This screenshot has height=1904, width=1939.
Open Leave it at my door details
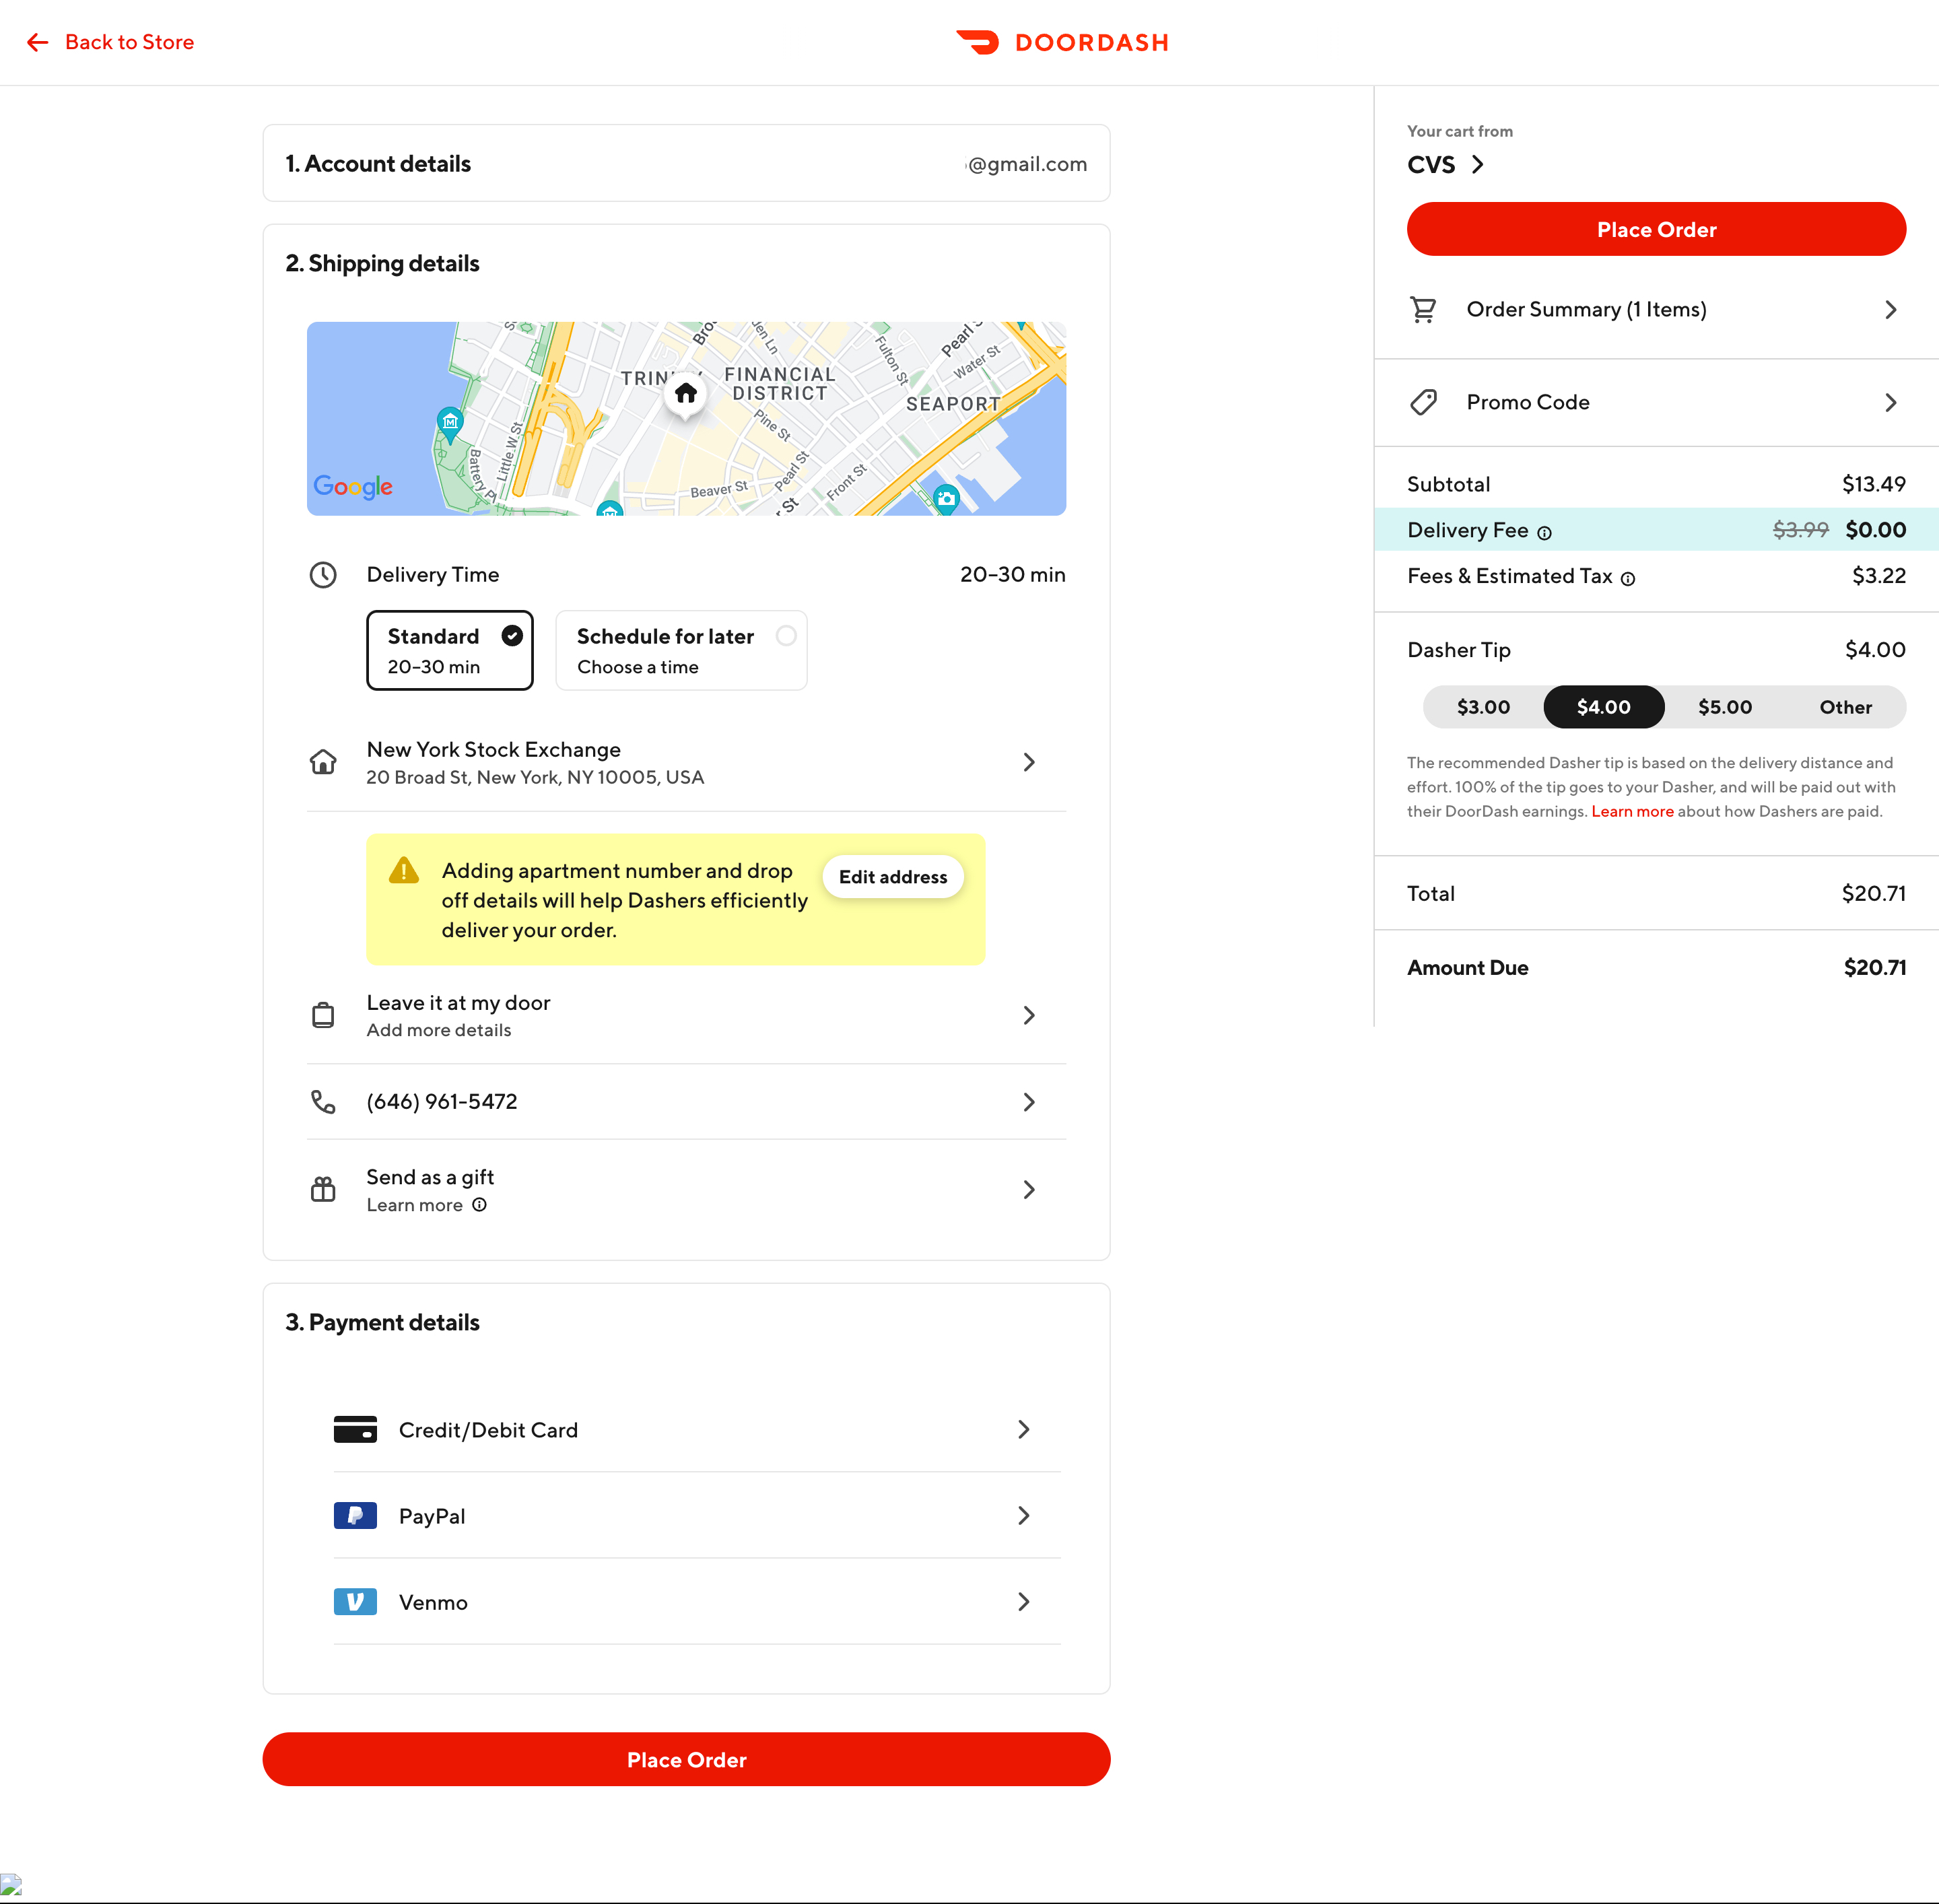point(686,1015)
